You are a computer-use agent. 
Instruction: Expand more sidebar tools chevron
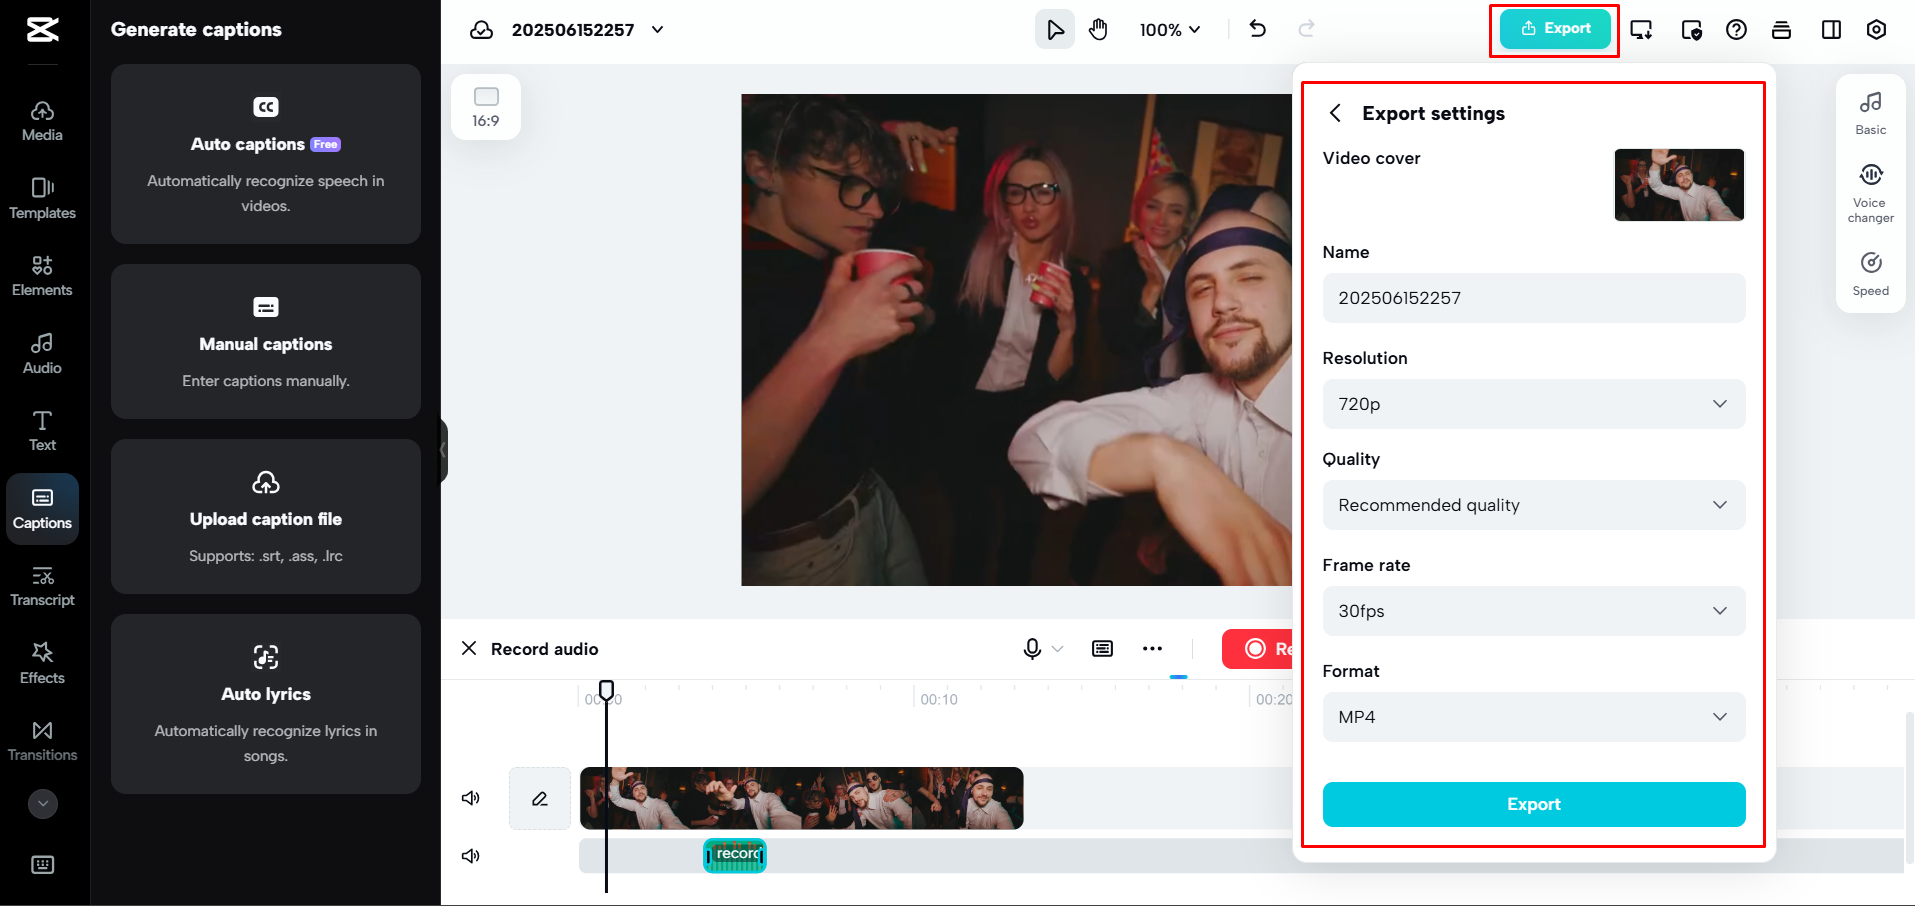[42, 804]
